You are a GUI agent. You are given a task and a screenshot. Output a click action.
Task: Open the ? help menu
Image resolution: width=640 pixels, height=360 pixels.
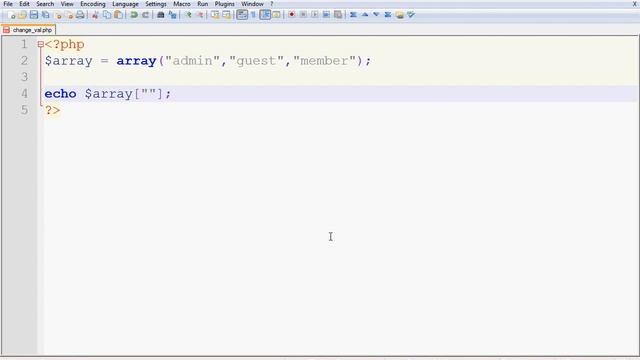(x=271, y=4)
